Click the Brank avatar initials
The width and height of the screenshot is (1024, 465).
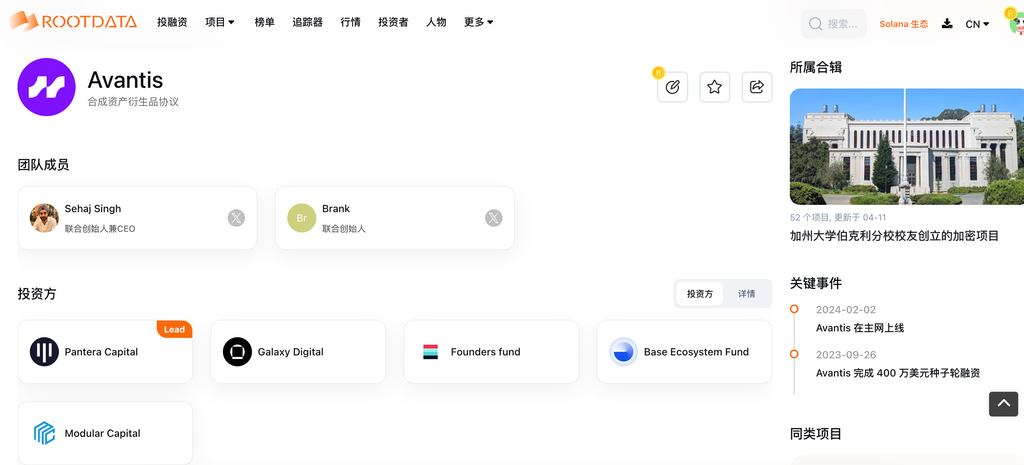(x=302, y=218)
